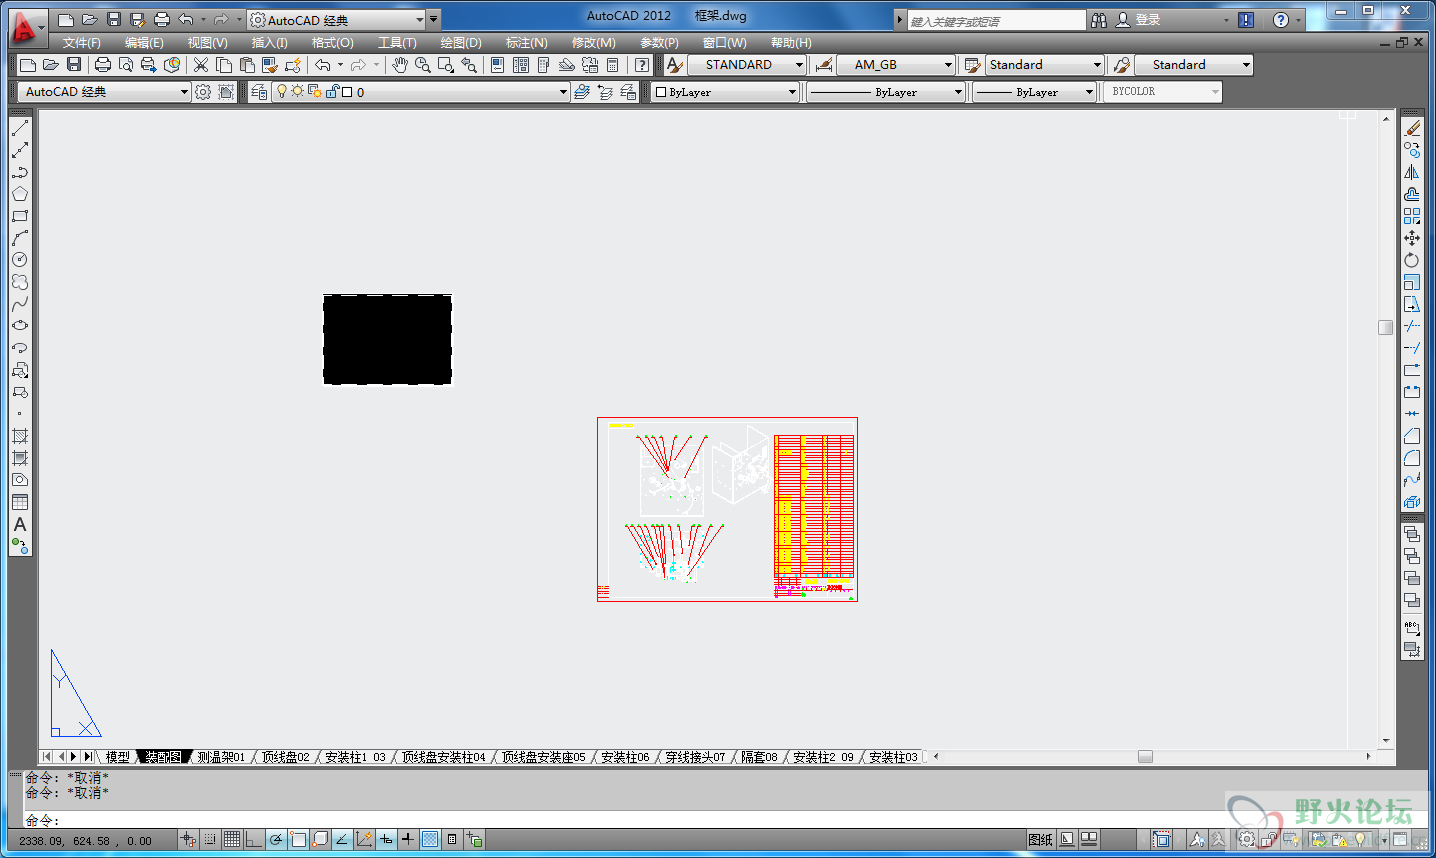The image size is (1436, 858).
Task: Select the Multiline Text tool
Action: [19, 524]
